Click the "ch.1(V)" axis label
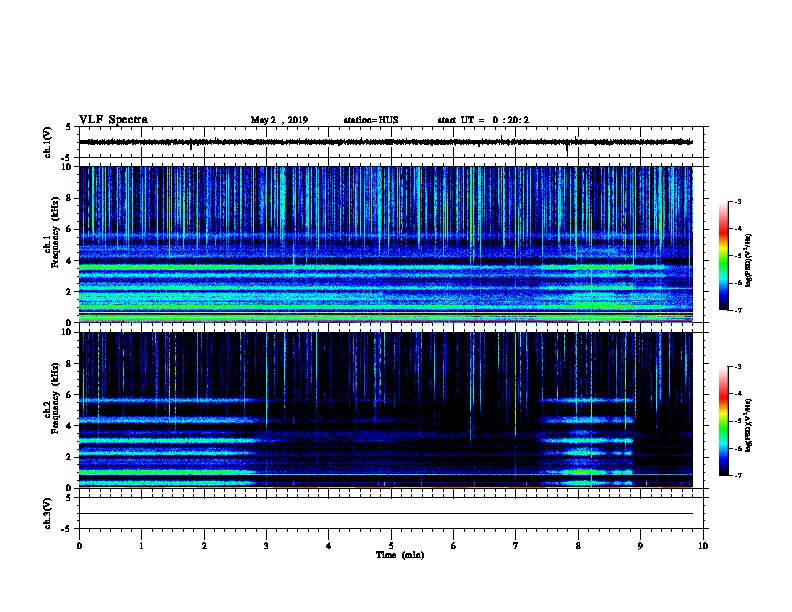This screenshot has width=792, height=612. coord(48,142)
